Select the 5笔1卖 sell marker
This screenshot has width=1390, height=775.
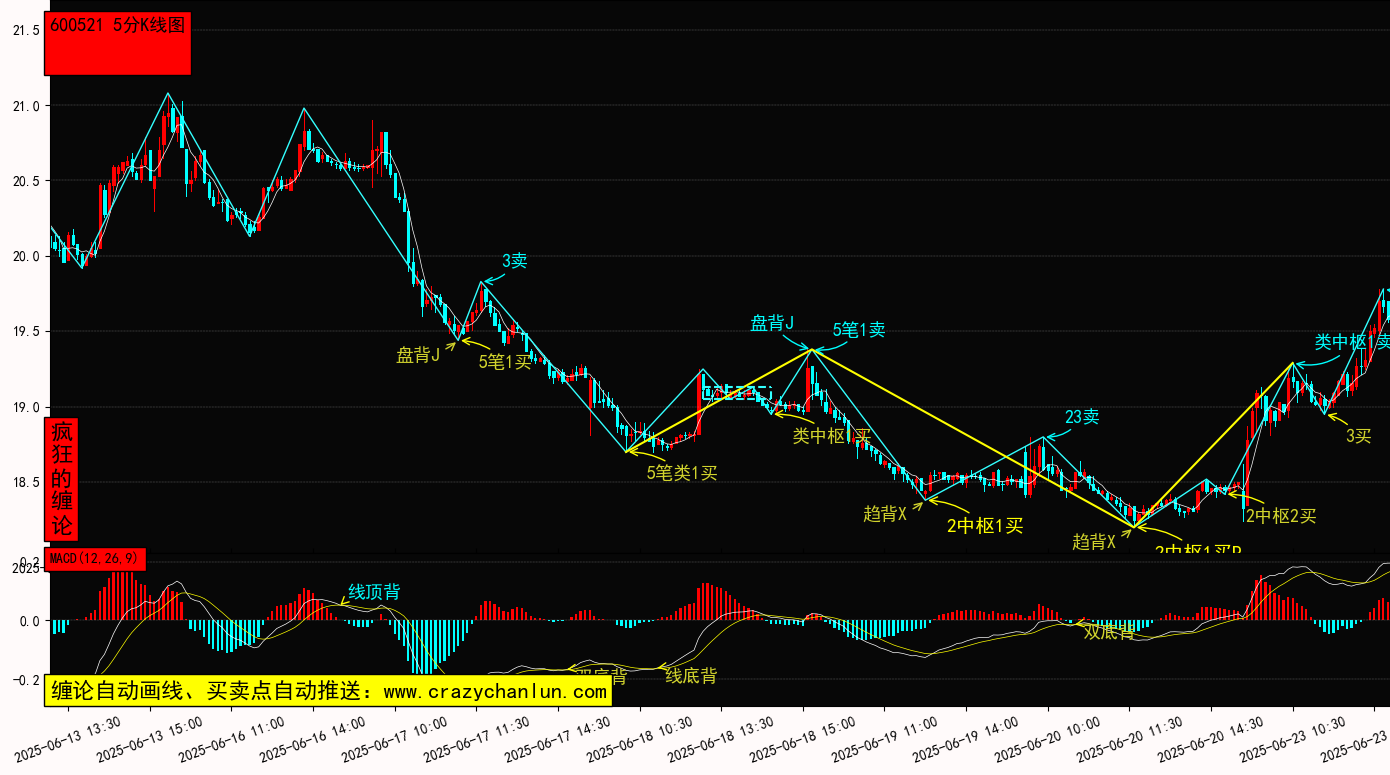point(859,330)
